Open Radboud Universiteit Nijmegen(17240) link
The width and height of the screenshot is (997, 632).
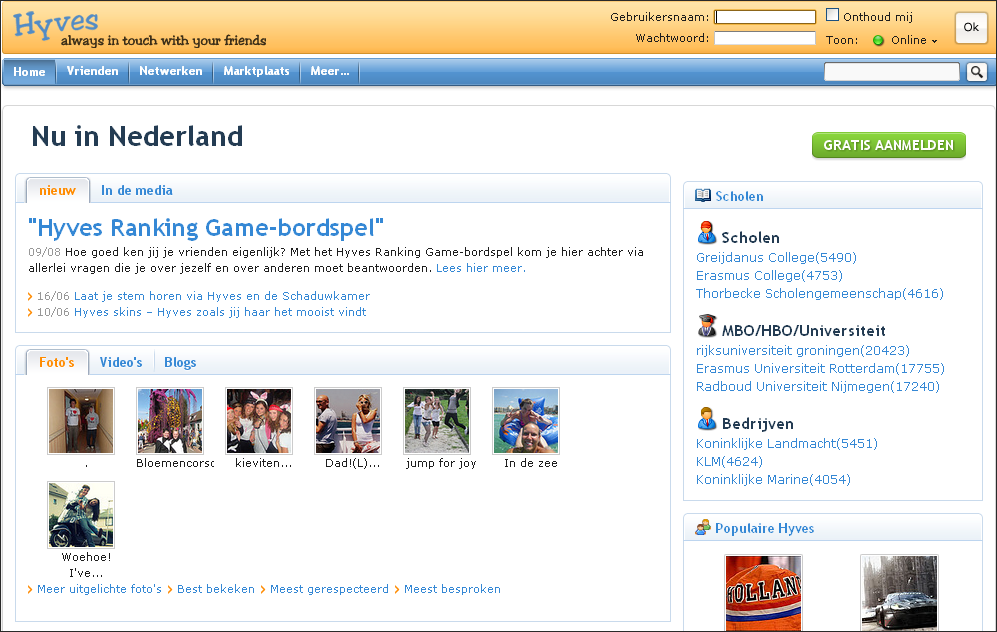(x=818, y=387)
